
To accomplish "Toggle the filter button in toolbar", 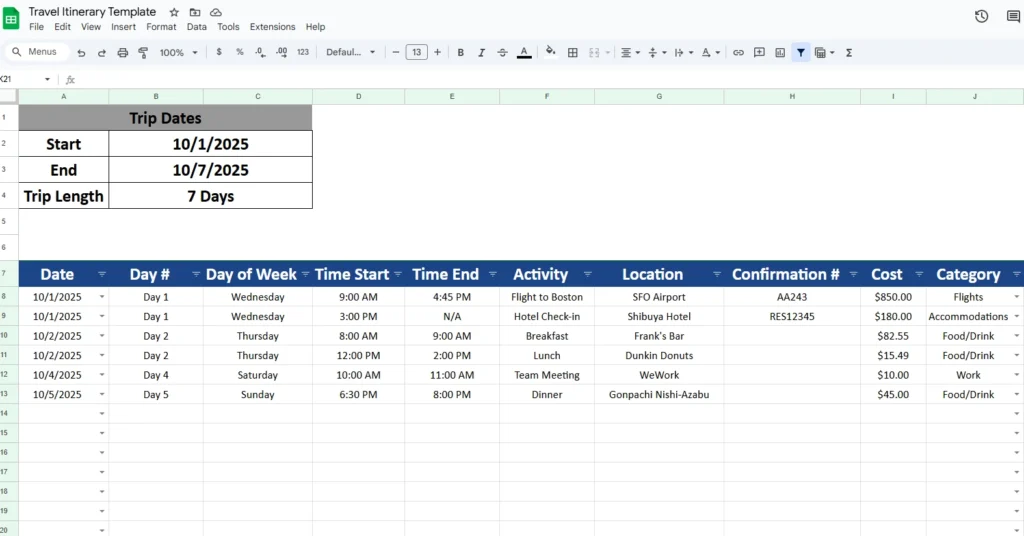I will [801, 53].
